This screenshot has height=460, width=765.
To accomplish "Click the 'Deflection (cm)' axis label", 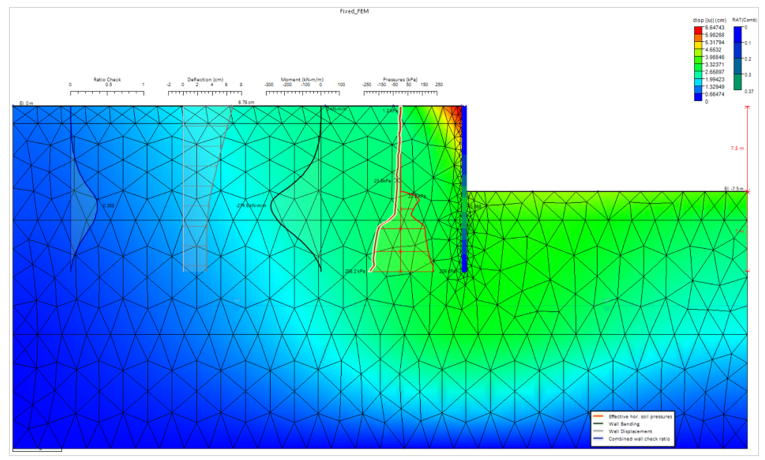I will click(x=205, y=80).
